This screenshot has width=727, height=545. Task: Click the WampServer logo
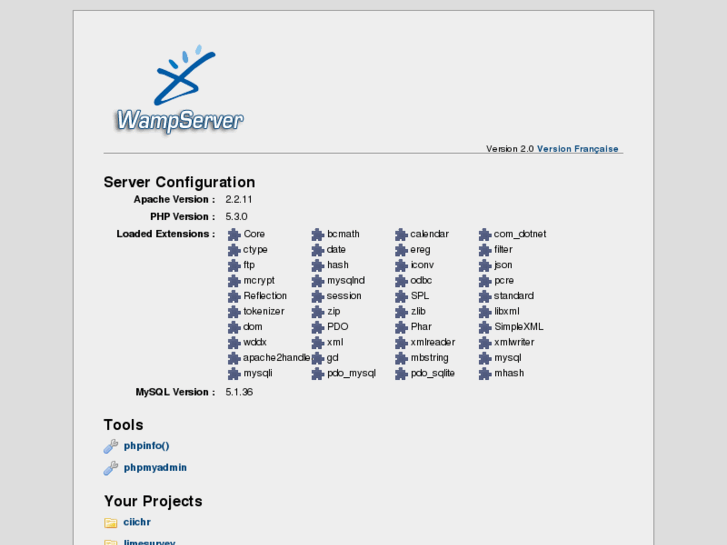pyautogui.click(x=179, y=89)
